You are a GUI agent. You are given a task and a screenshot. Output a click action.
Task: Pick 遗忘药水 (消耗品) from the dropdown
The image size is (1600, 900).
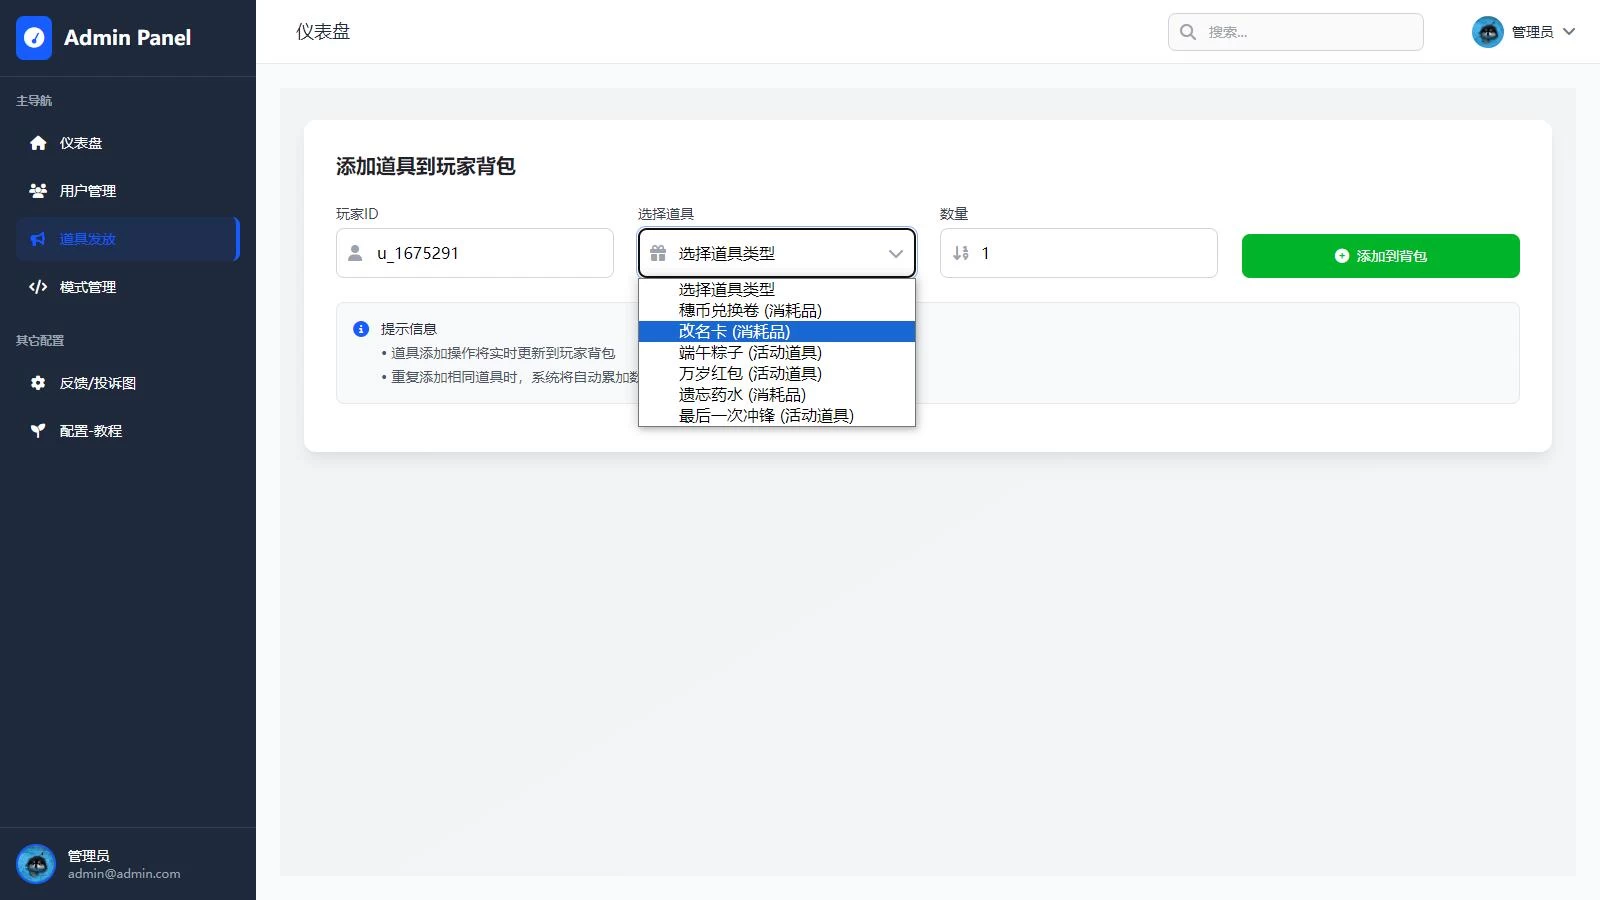742,394
